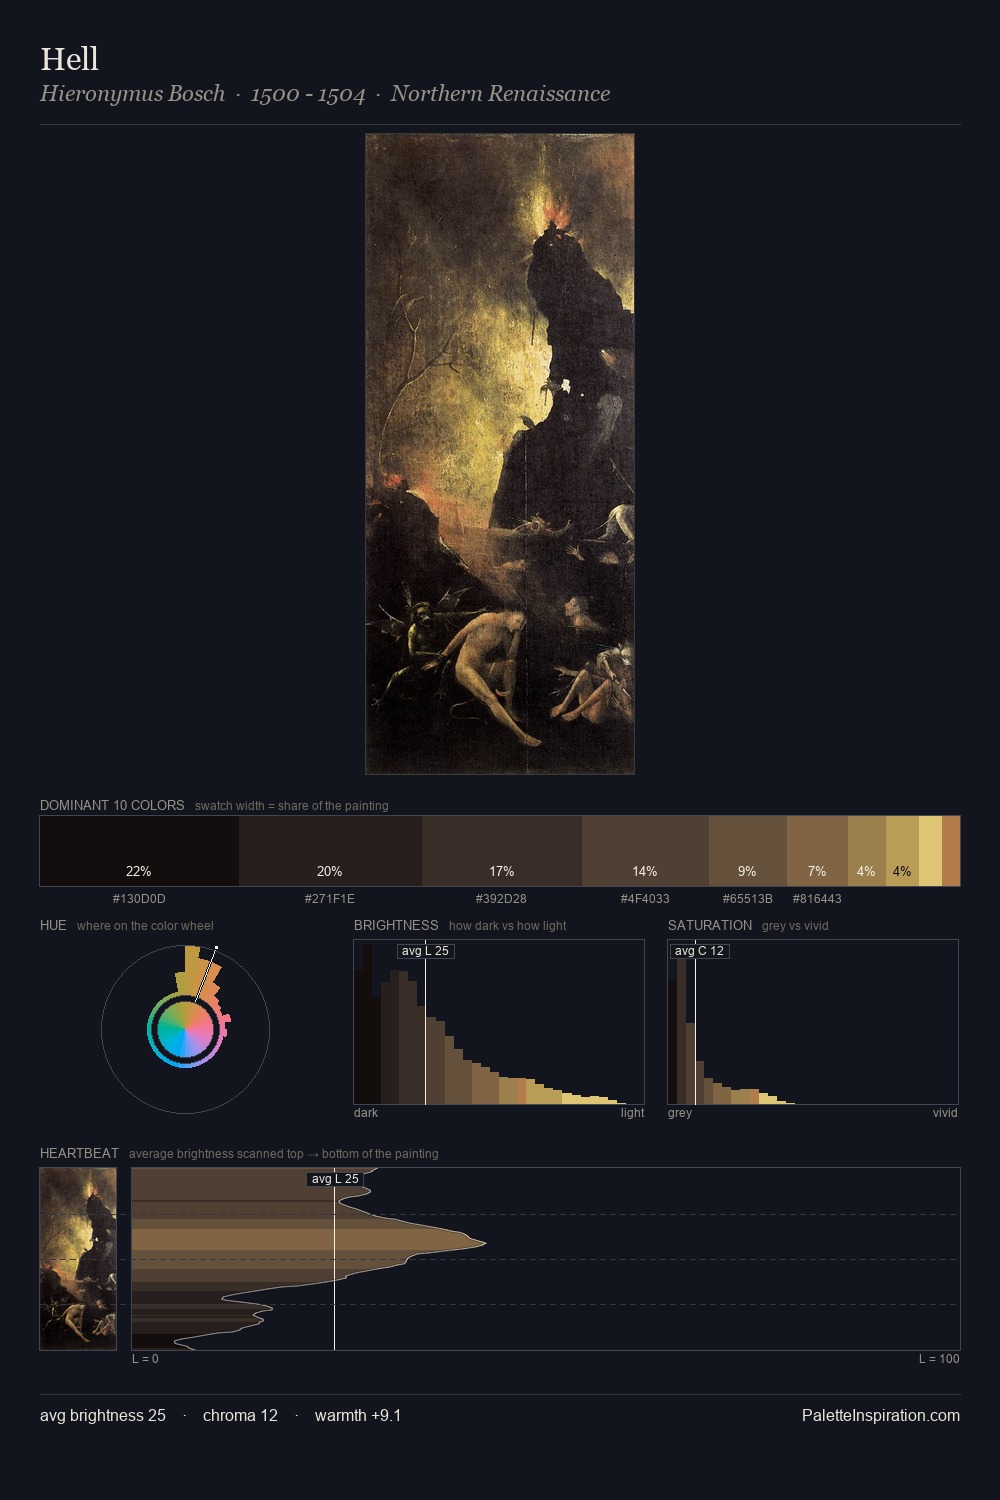
Task: Click "where on the color wheel" caption
Action: (x=145, y=926)
